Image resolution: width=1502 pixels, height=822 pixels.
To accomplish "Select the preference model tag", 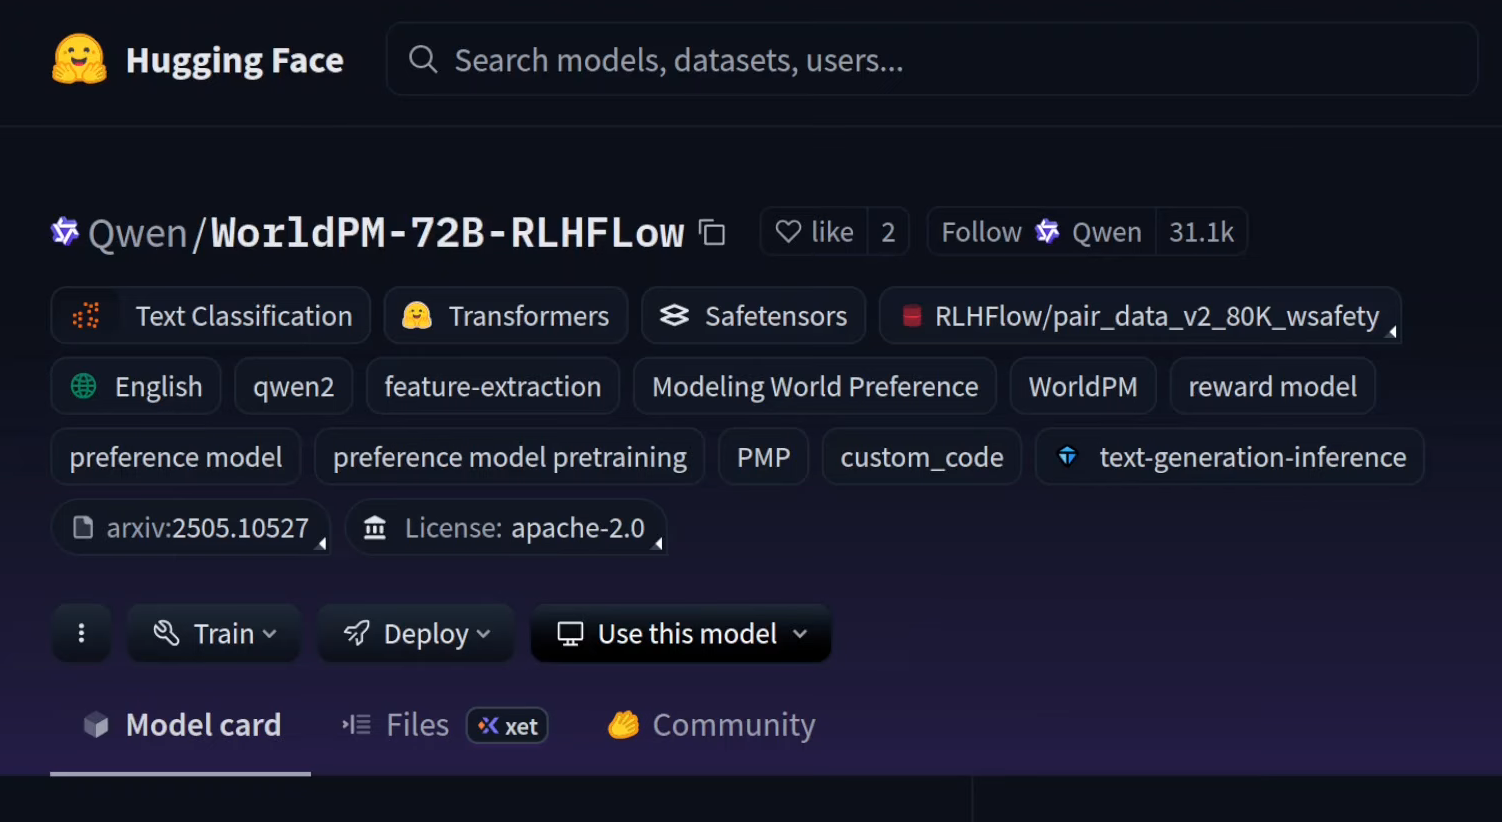I will [x=176, y=457].
